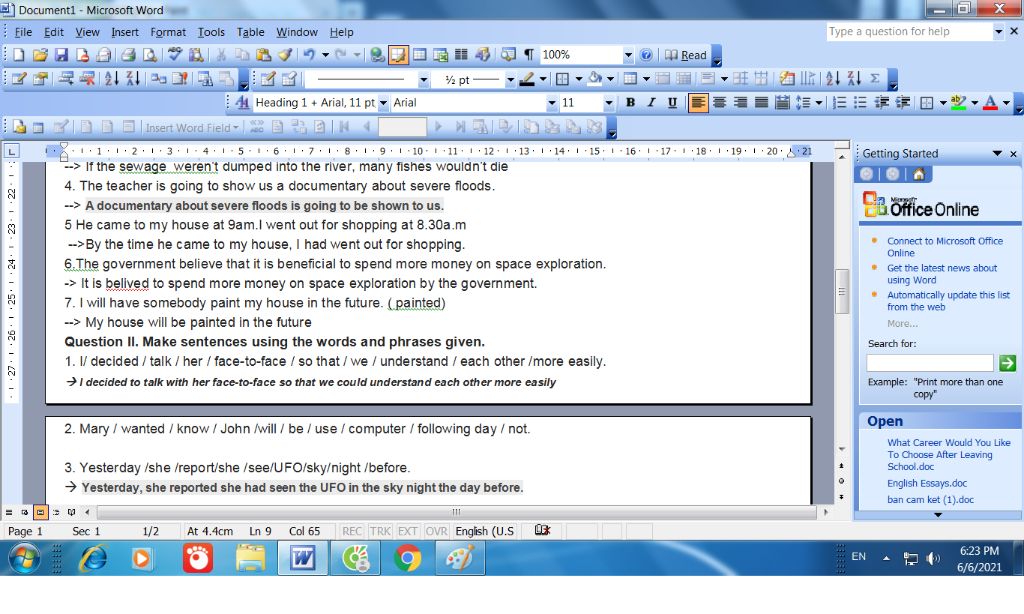
Task: Create a new blank document
Action: coord(19,56)
